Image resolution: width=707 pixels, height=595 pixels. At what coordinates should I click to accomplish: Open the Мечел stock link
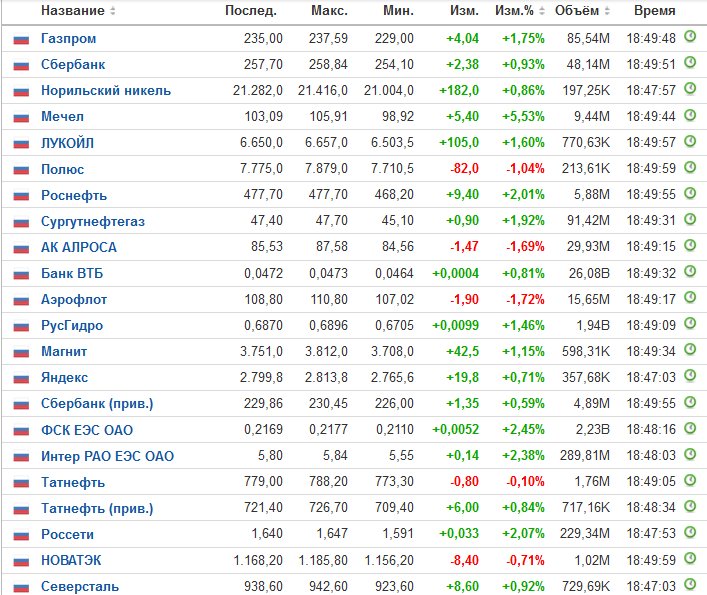62,117
